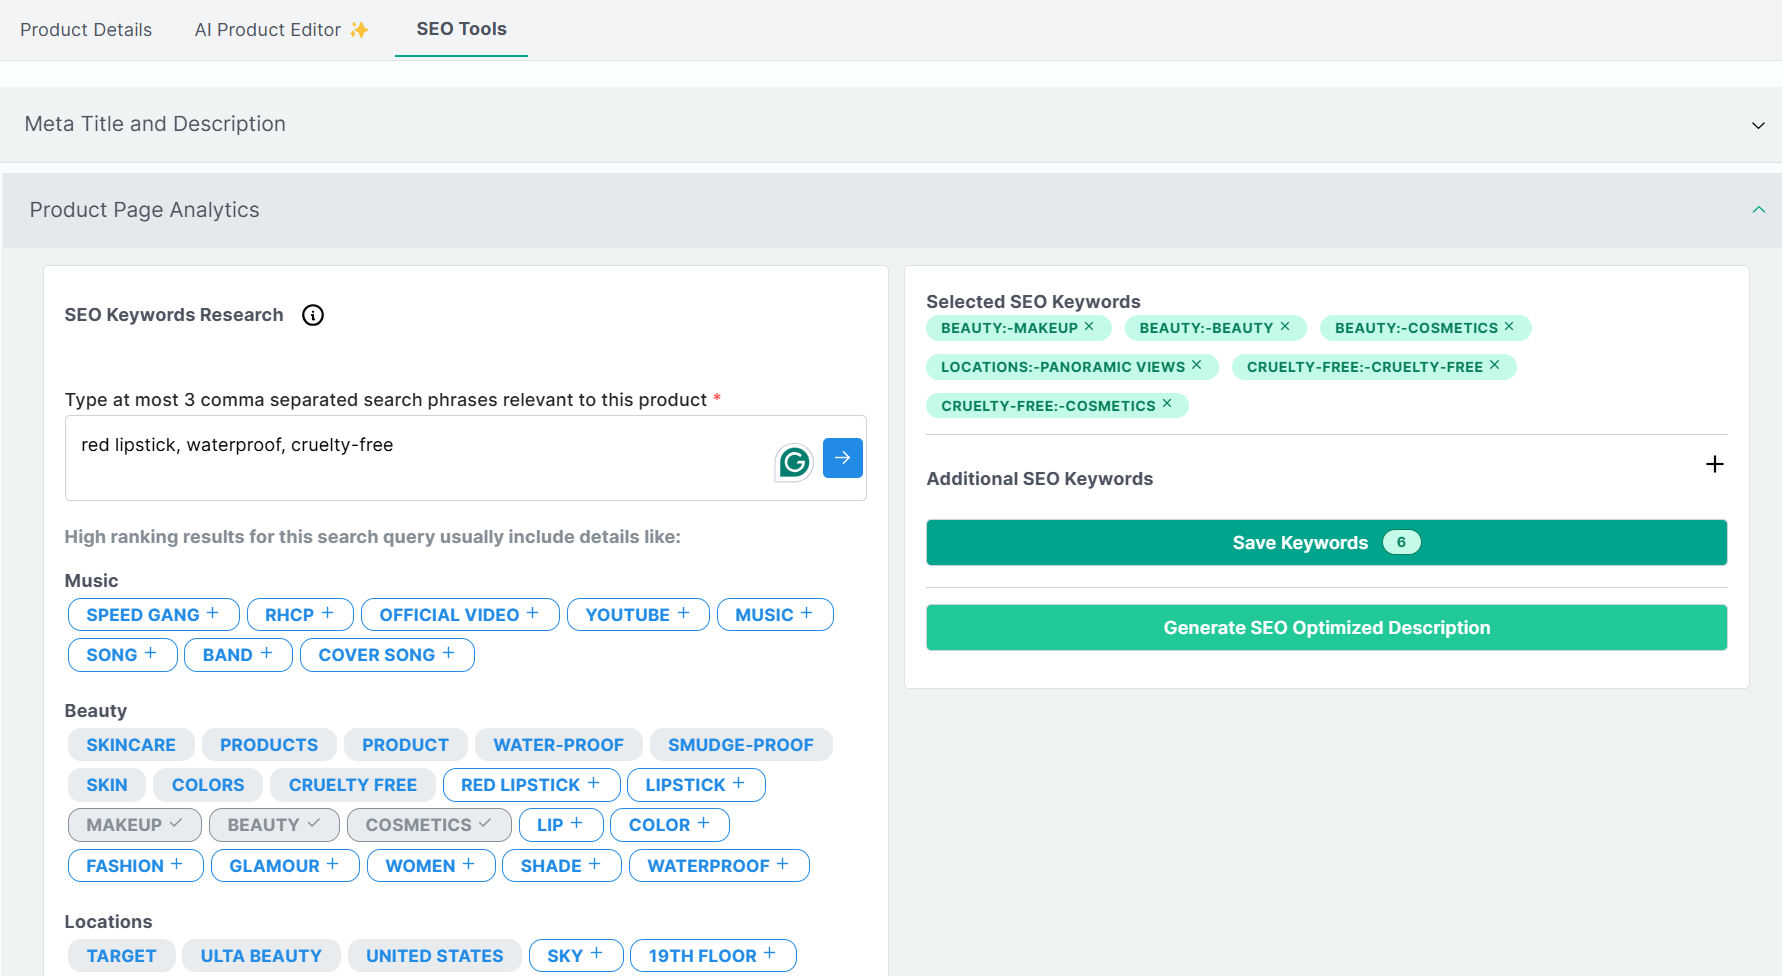1782x976 pixels.
Task: Add the MUSIC keyword chip
Action: coord(775,614)
